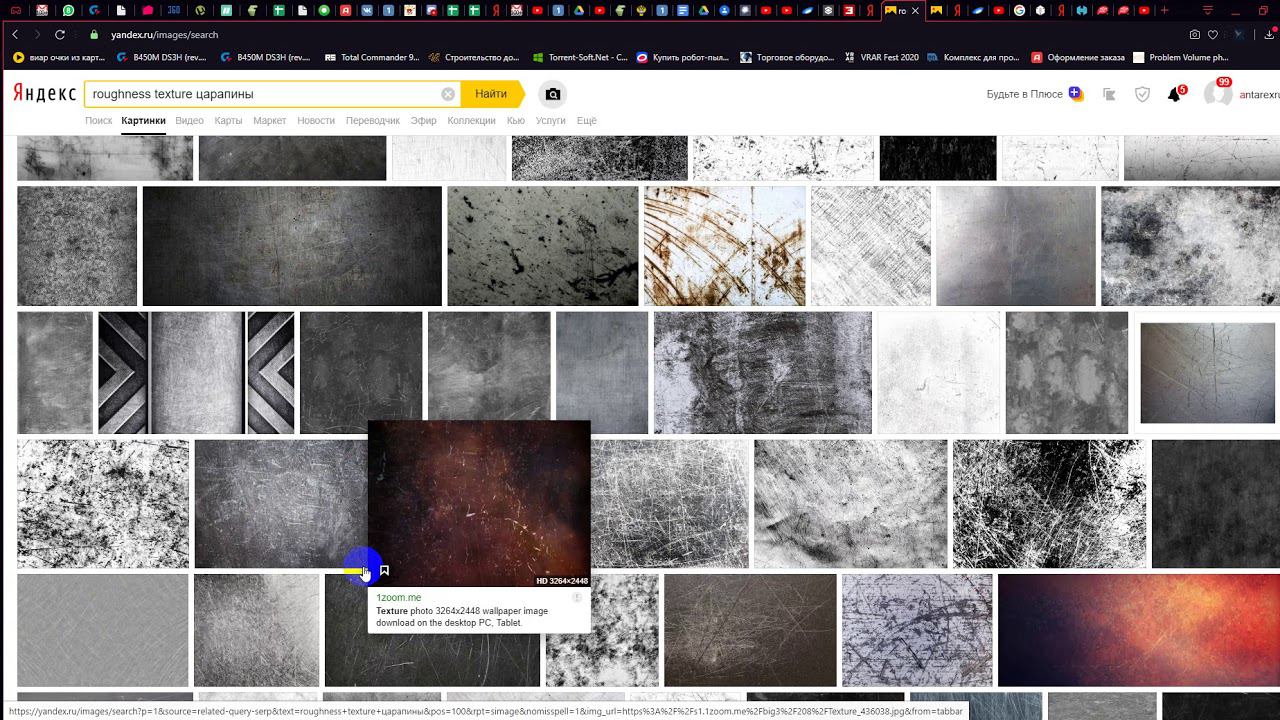
Task: Go back to the previous page
Action: click(x=16, y=34)
